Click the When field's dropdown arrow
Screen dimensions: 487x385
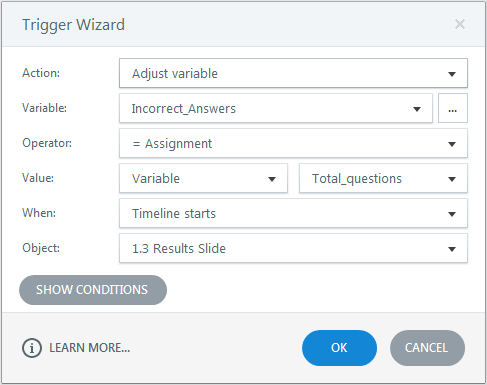452,214
